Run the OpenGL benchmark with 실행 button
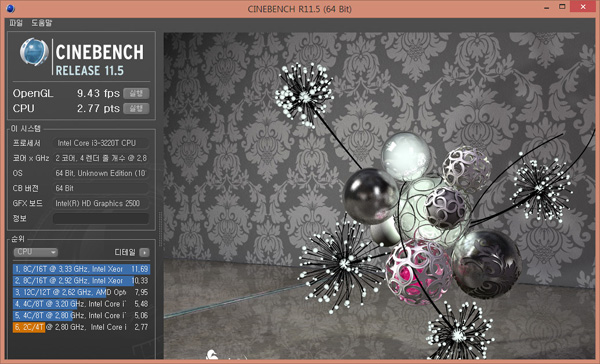 pyautogui.click(x=136, y=93)
